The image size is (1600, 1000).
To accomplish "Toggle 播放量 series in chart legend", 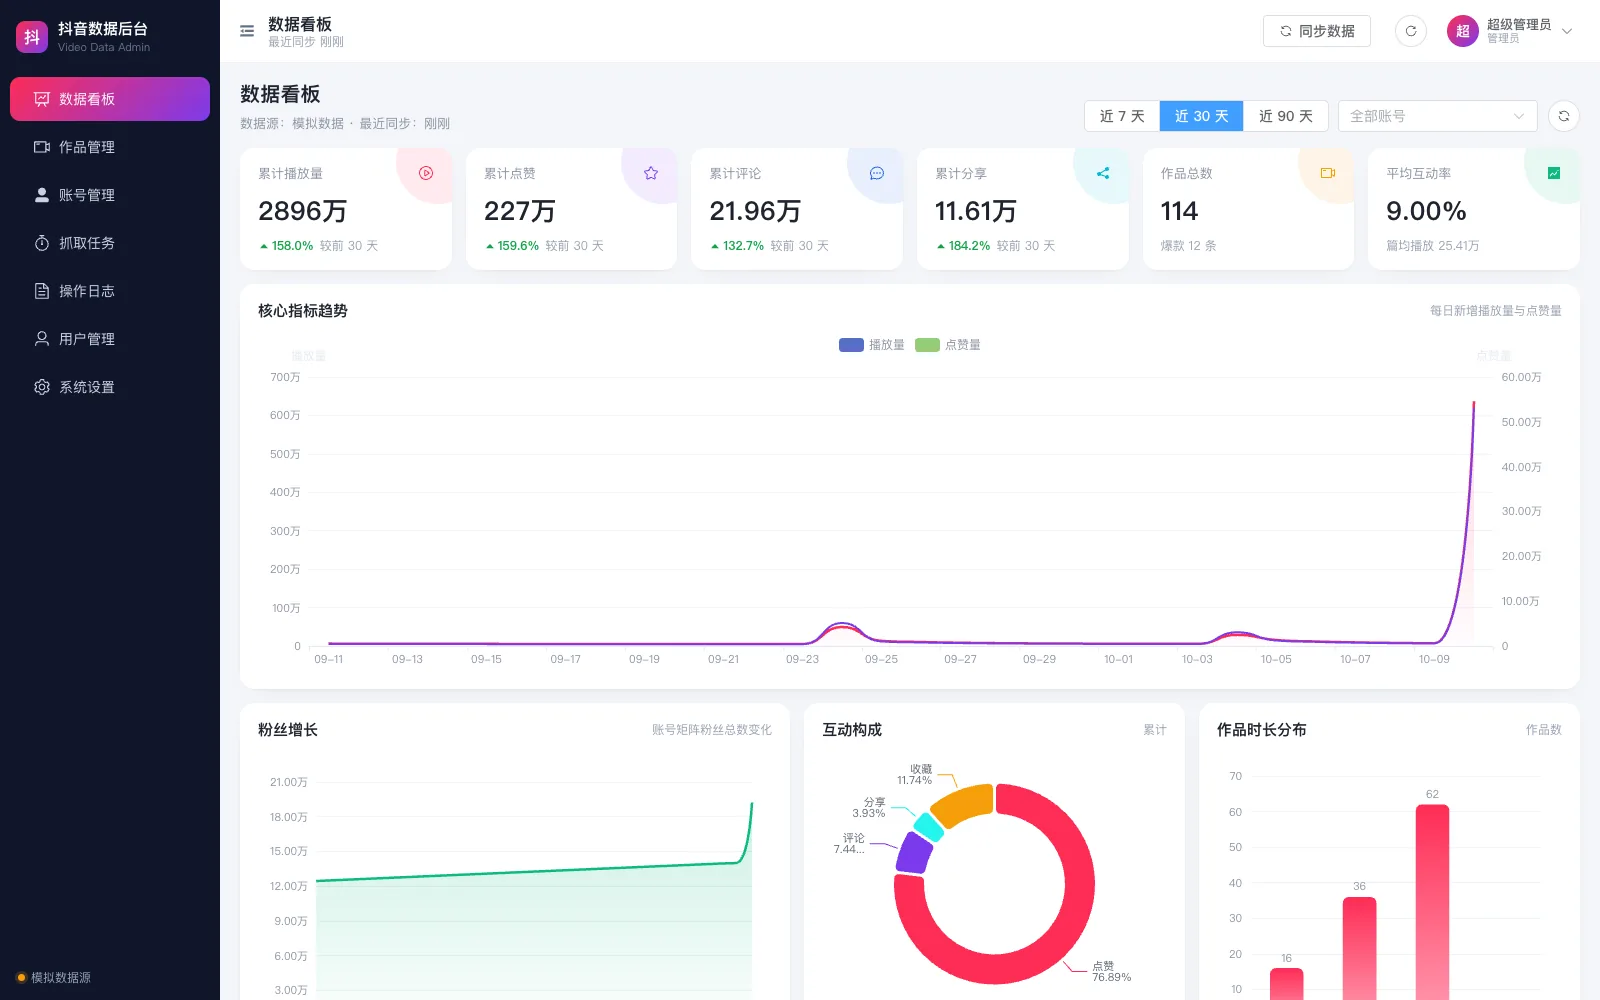I will pyautogui.click(x=872, y=345).
